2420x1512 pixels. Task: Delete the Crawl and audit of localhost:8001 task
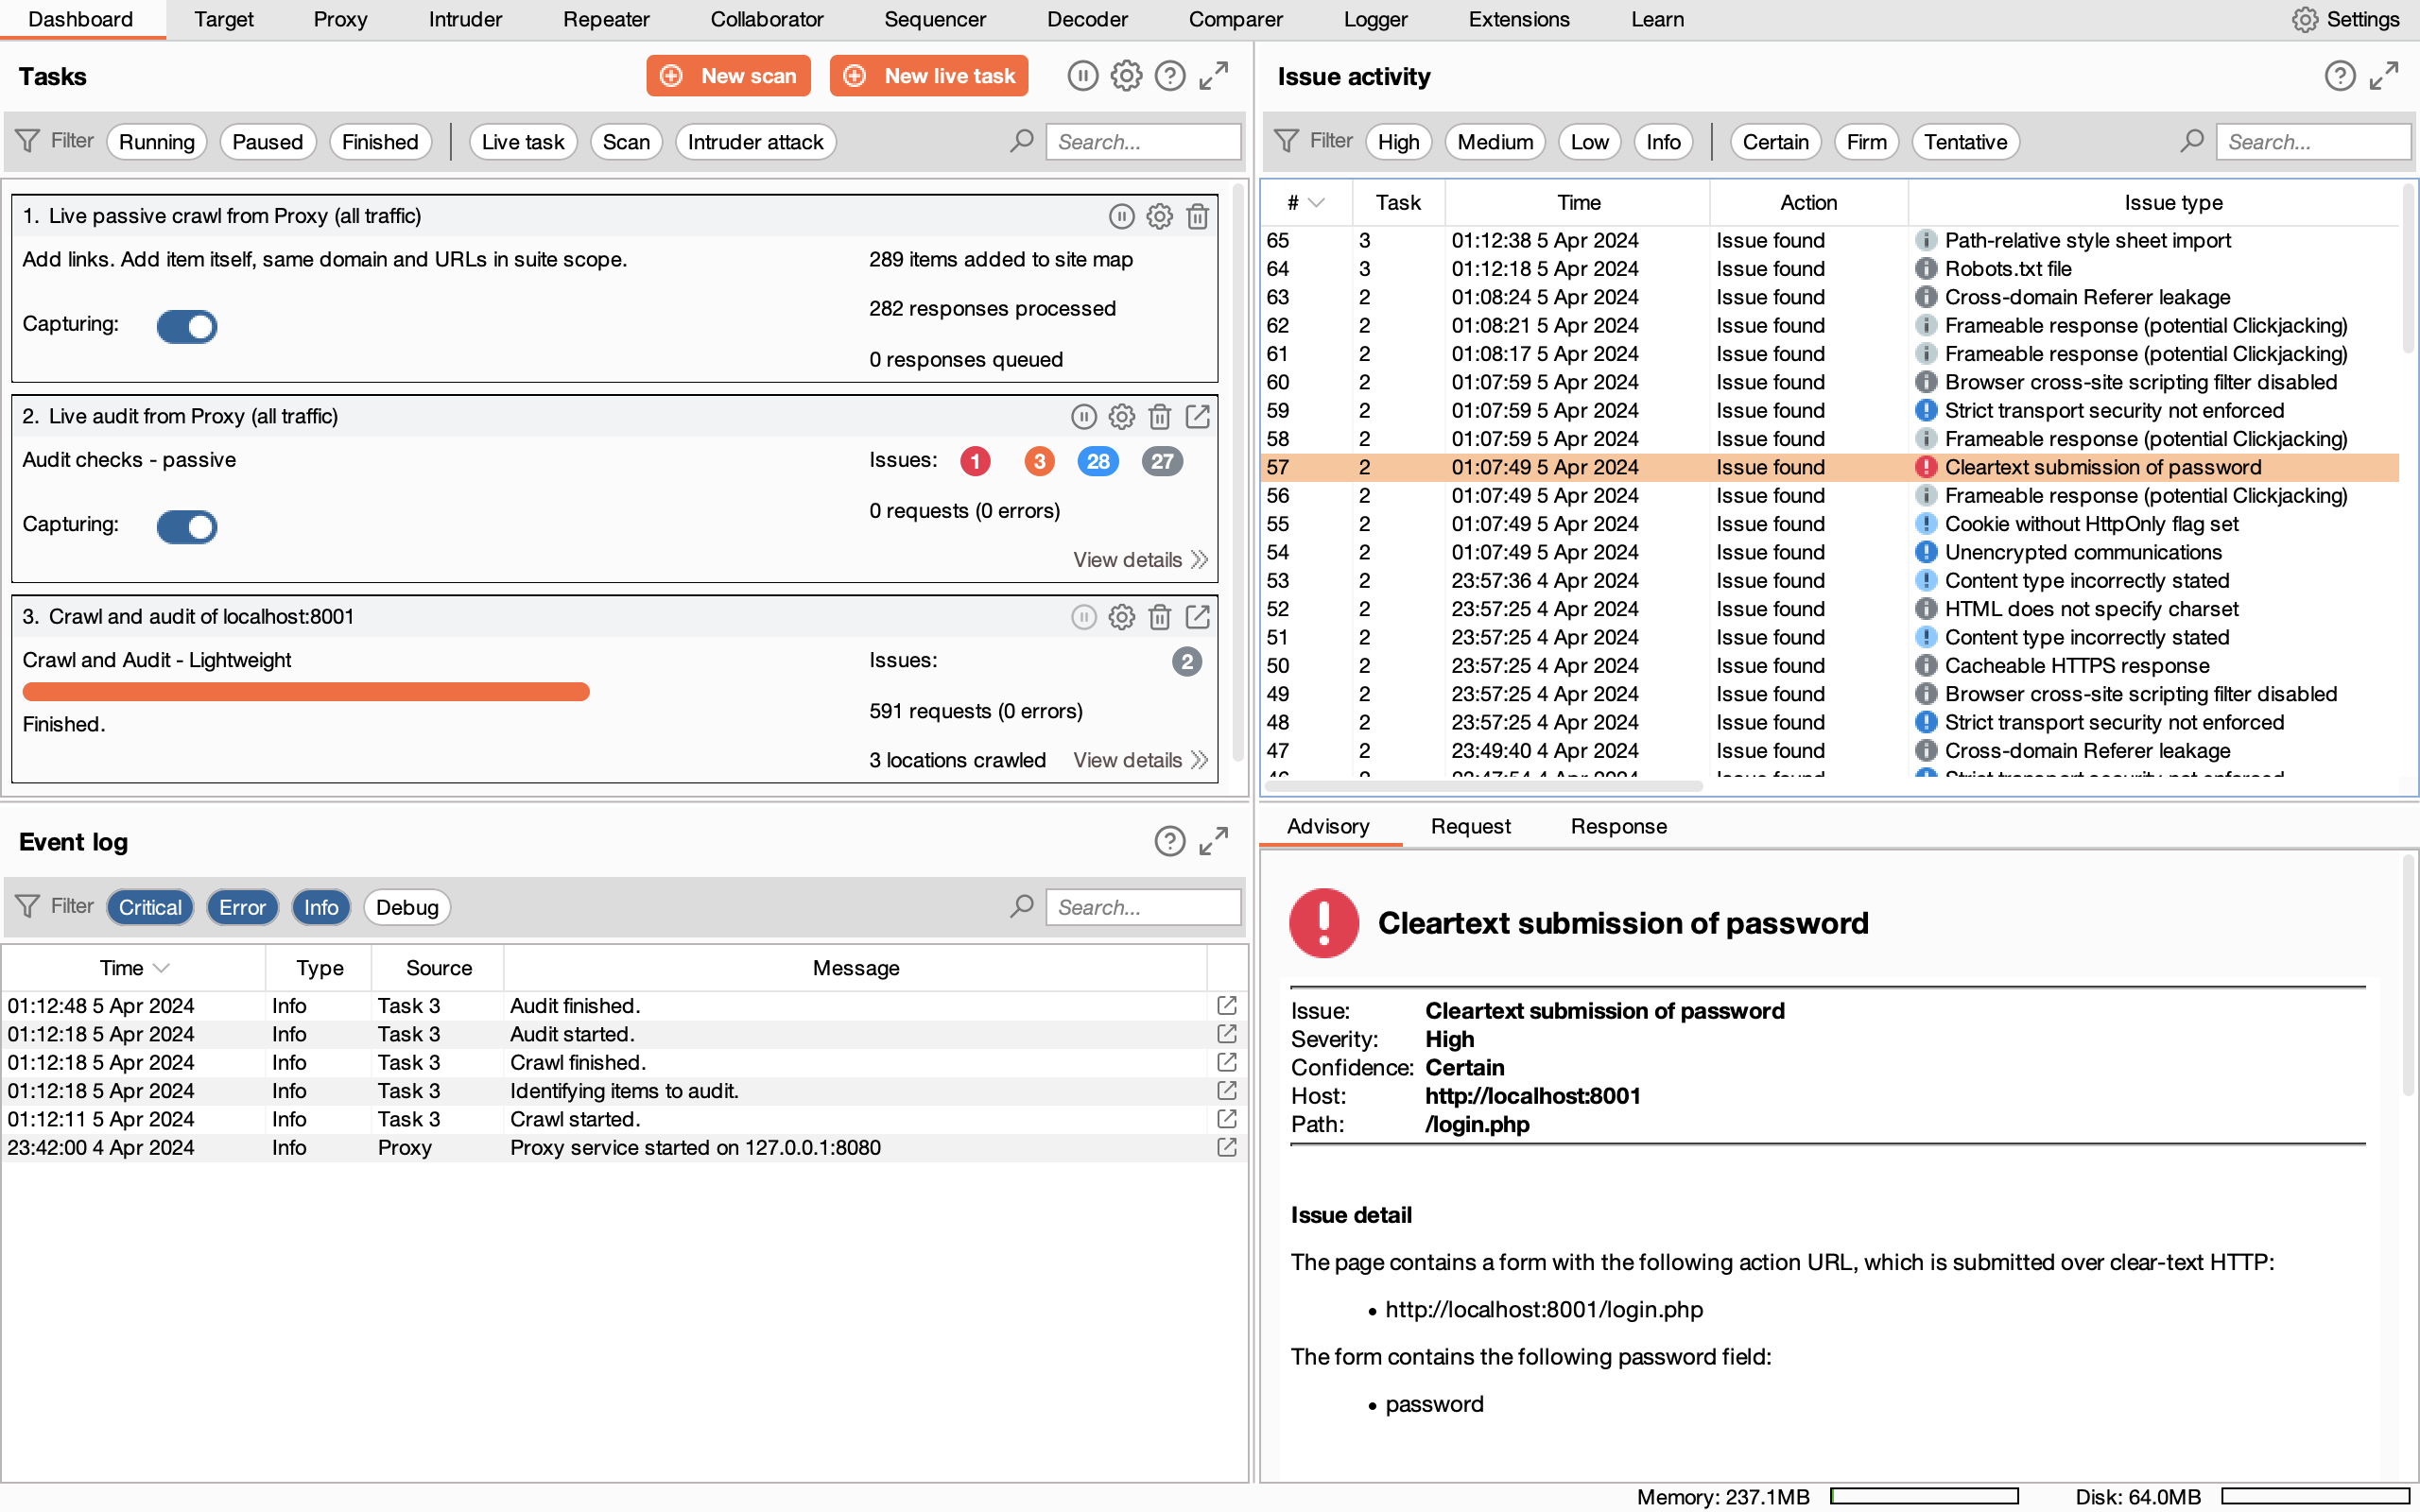pyautogui.click(x=1160, y=617)
